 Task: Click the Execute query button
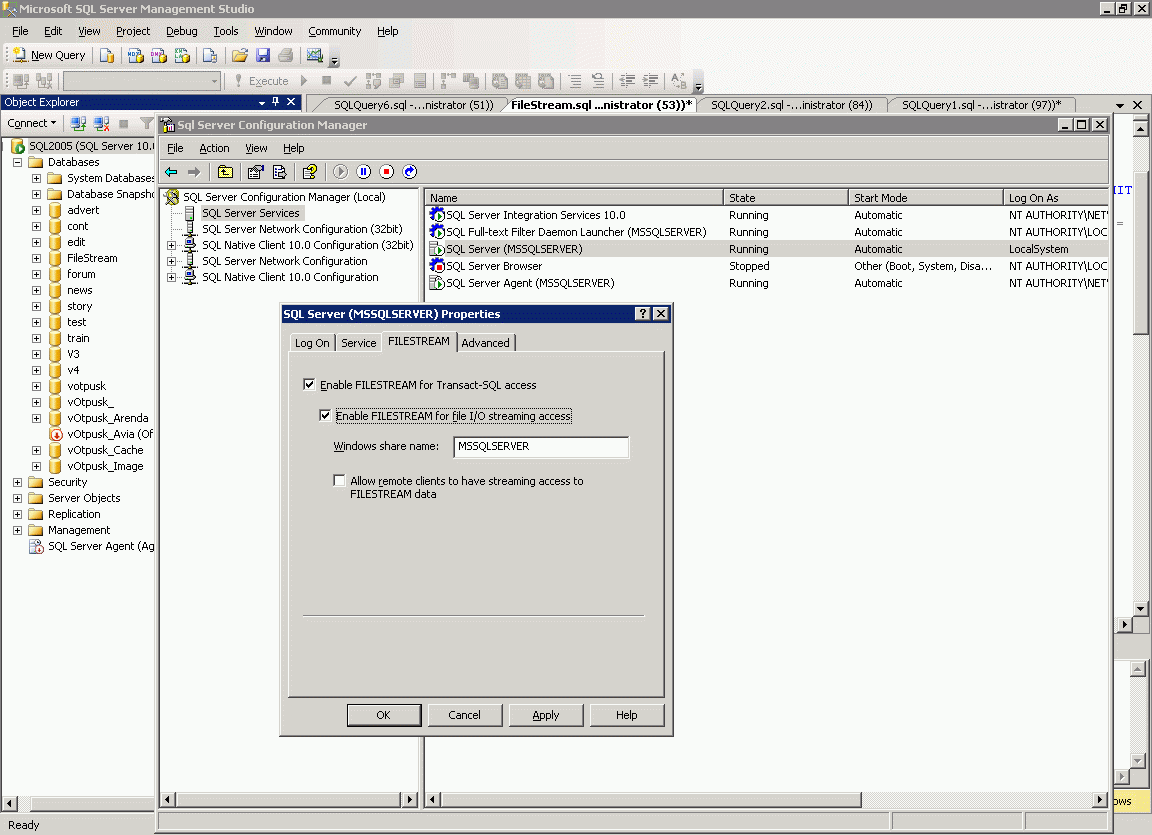tap(262, 81)
